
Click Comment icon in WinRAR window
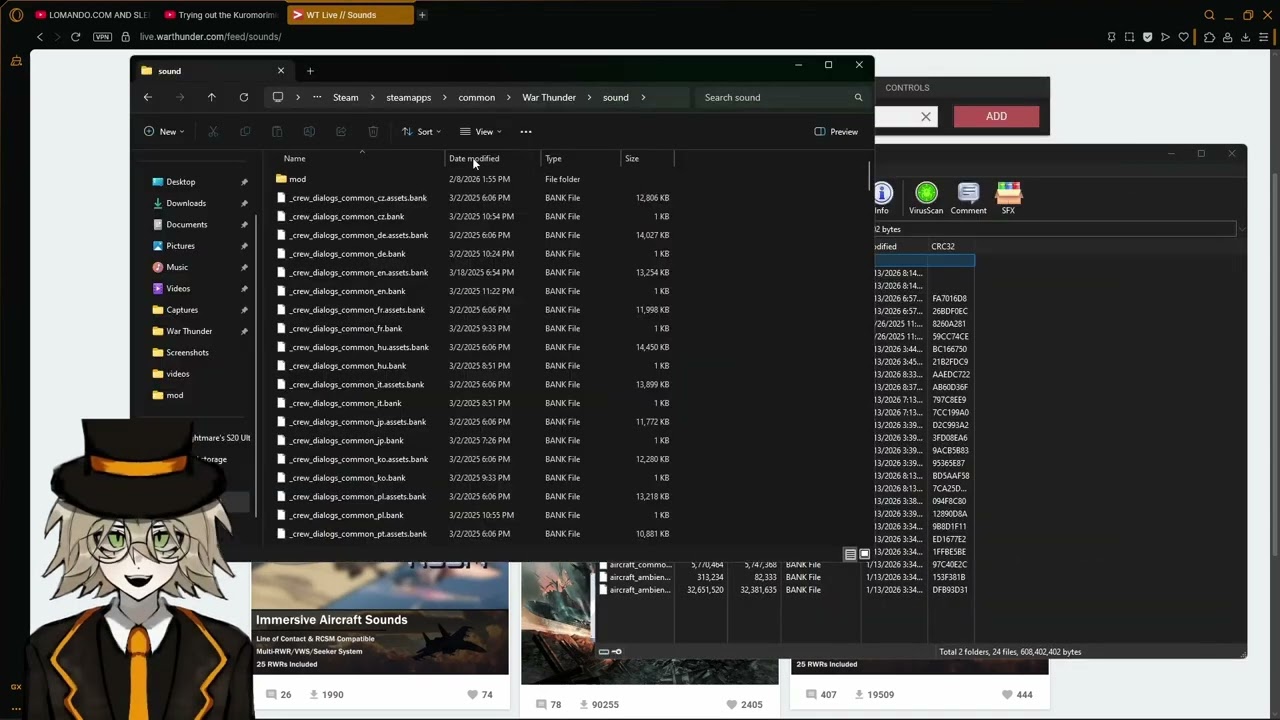point(968,199)
